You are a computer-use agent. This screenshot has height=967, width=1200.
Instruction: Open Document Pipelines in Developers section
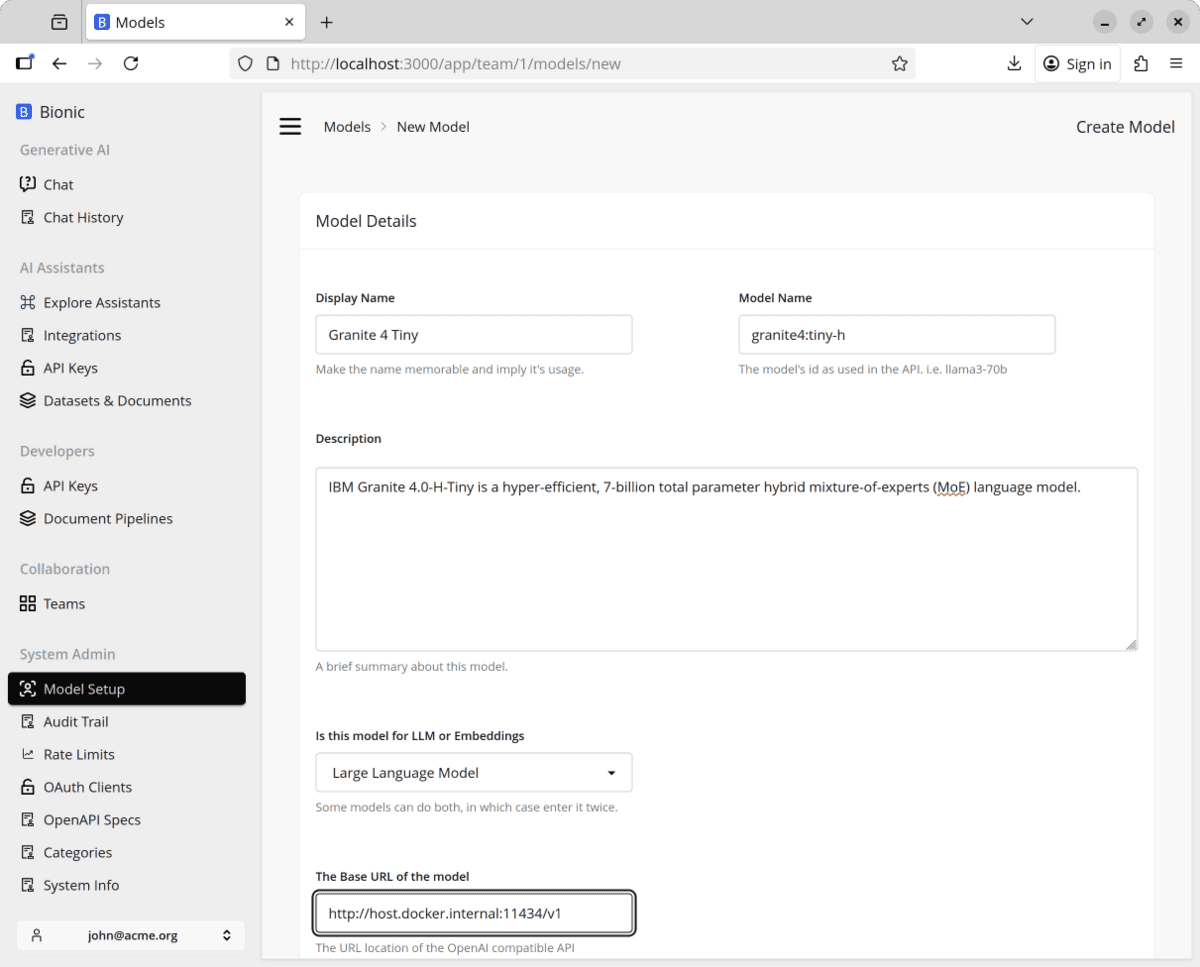pos(108,519)
